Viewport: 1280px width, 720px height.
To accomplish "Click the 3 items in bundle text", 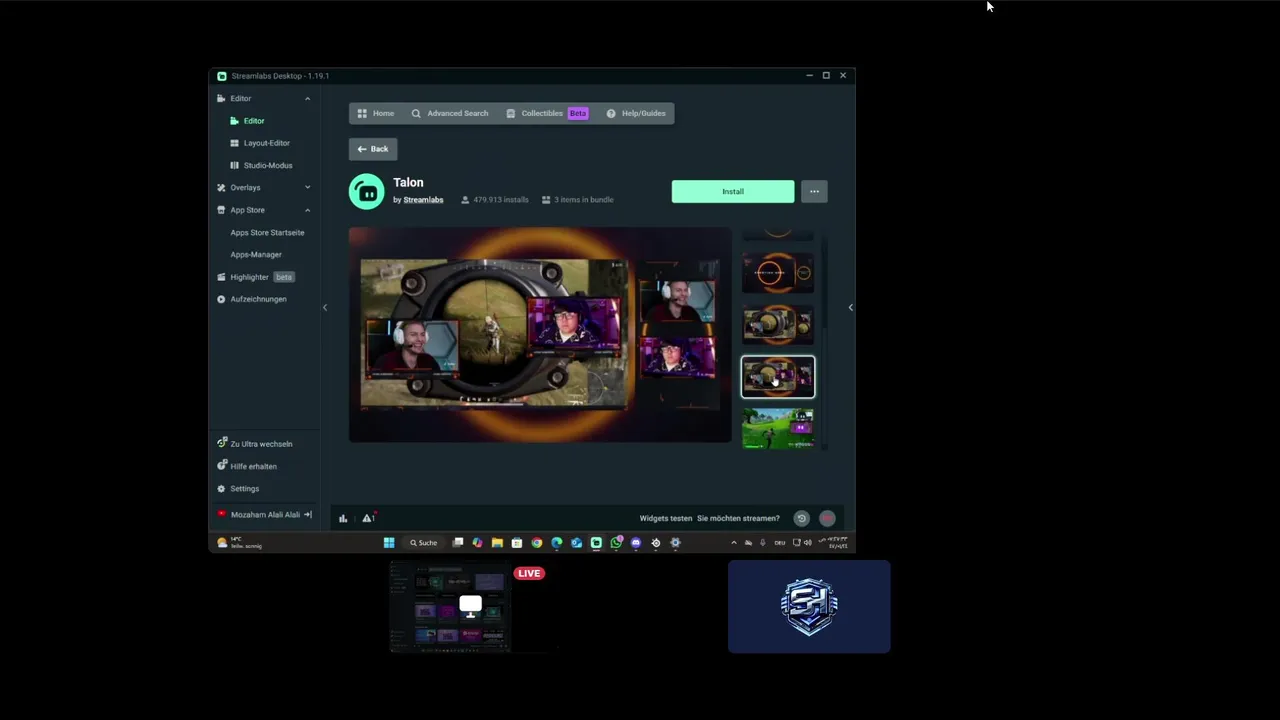I will pyautogui.click(x=584, y=200).
